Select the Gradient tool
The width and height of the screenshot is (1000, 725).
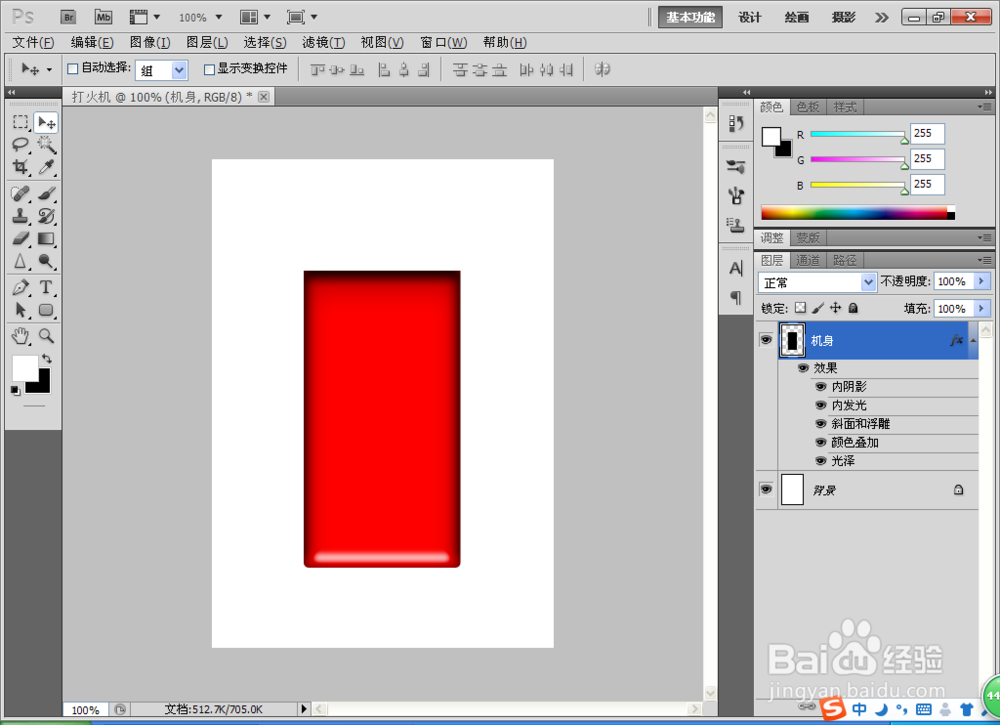(x=46, y=238)
